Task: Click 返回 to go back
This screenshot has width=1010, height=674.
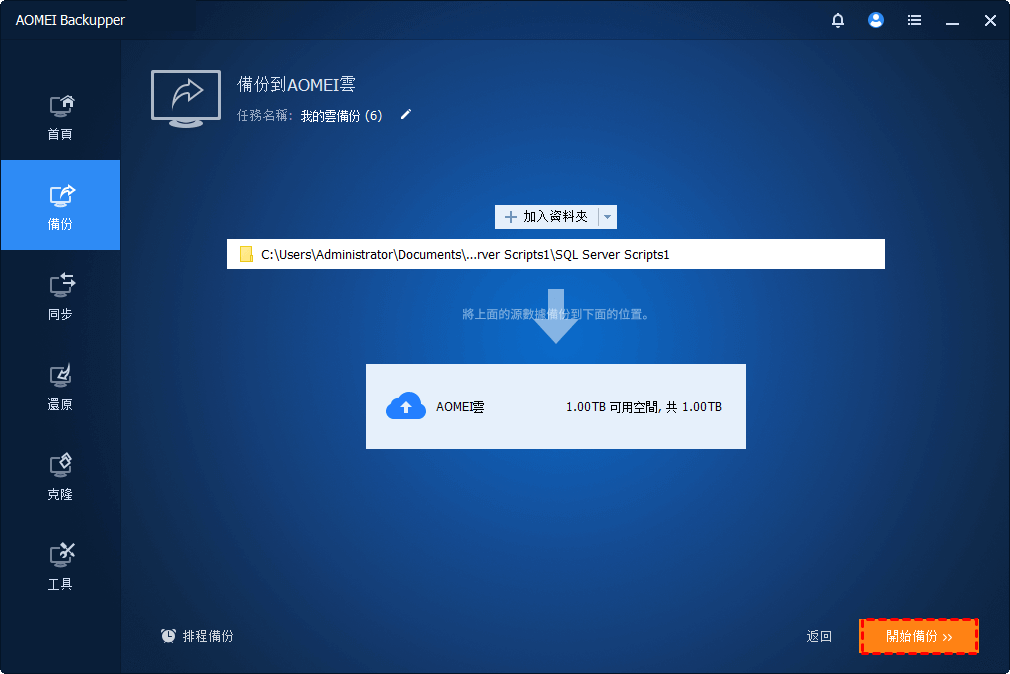Action: tap(819, 637)
